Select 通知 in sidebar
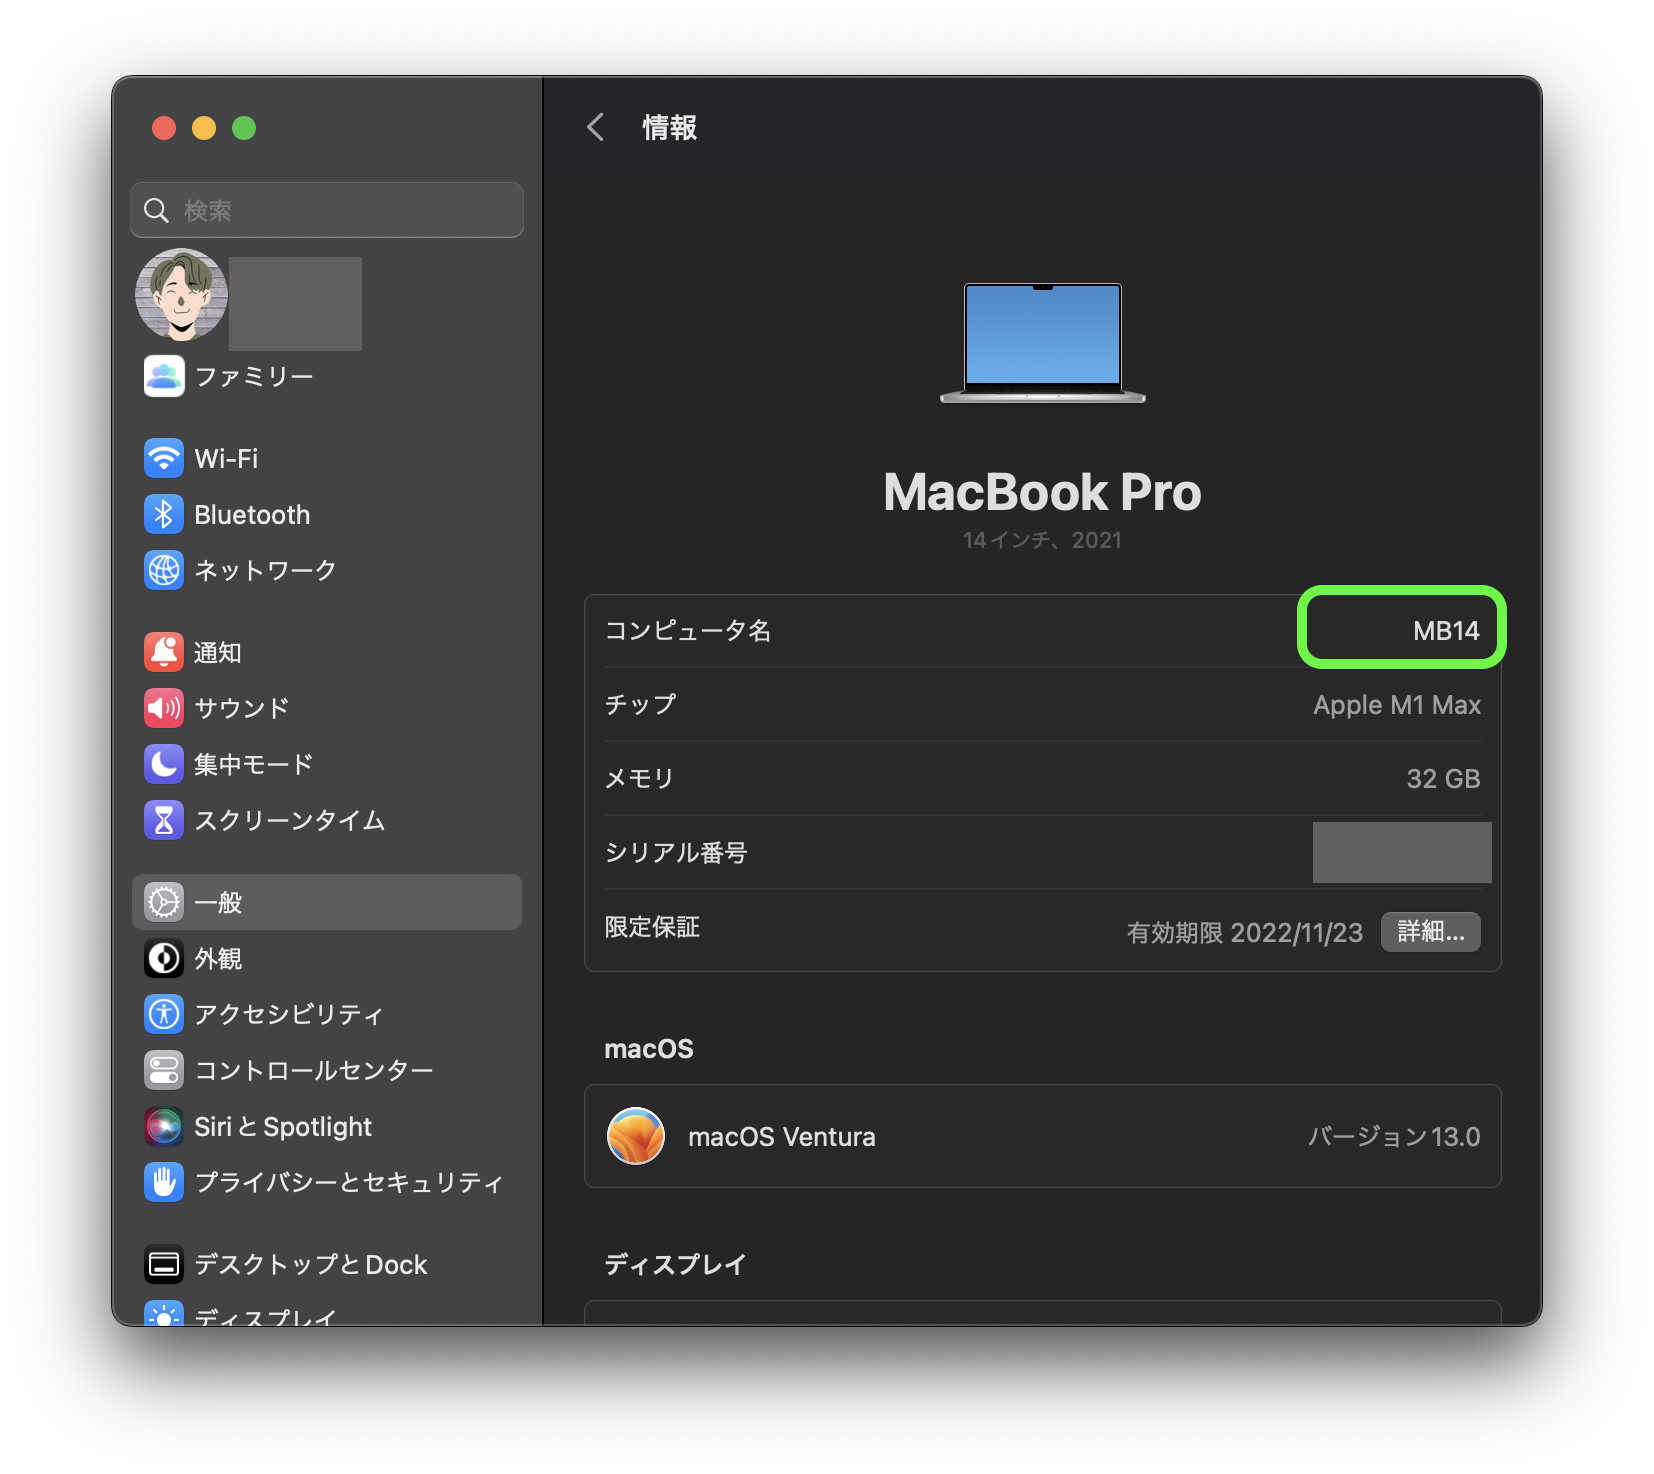The height and width of the screenshot is (1474, 1654). 218,653
